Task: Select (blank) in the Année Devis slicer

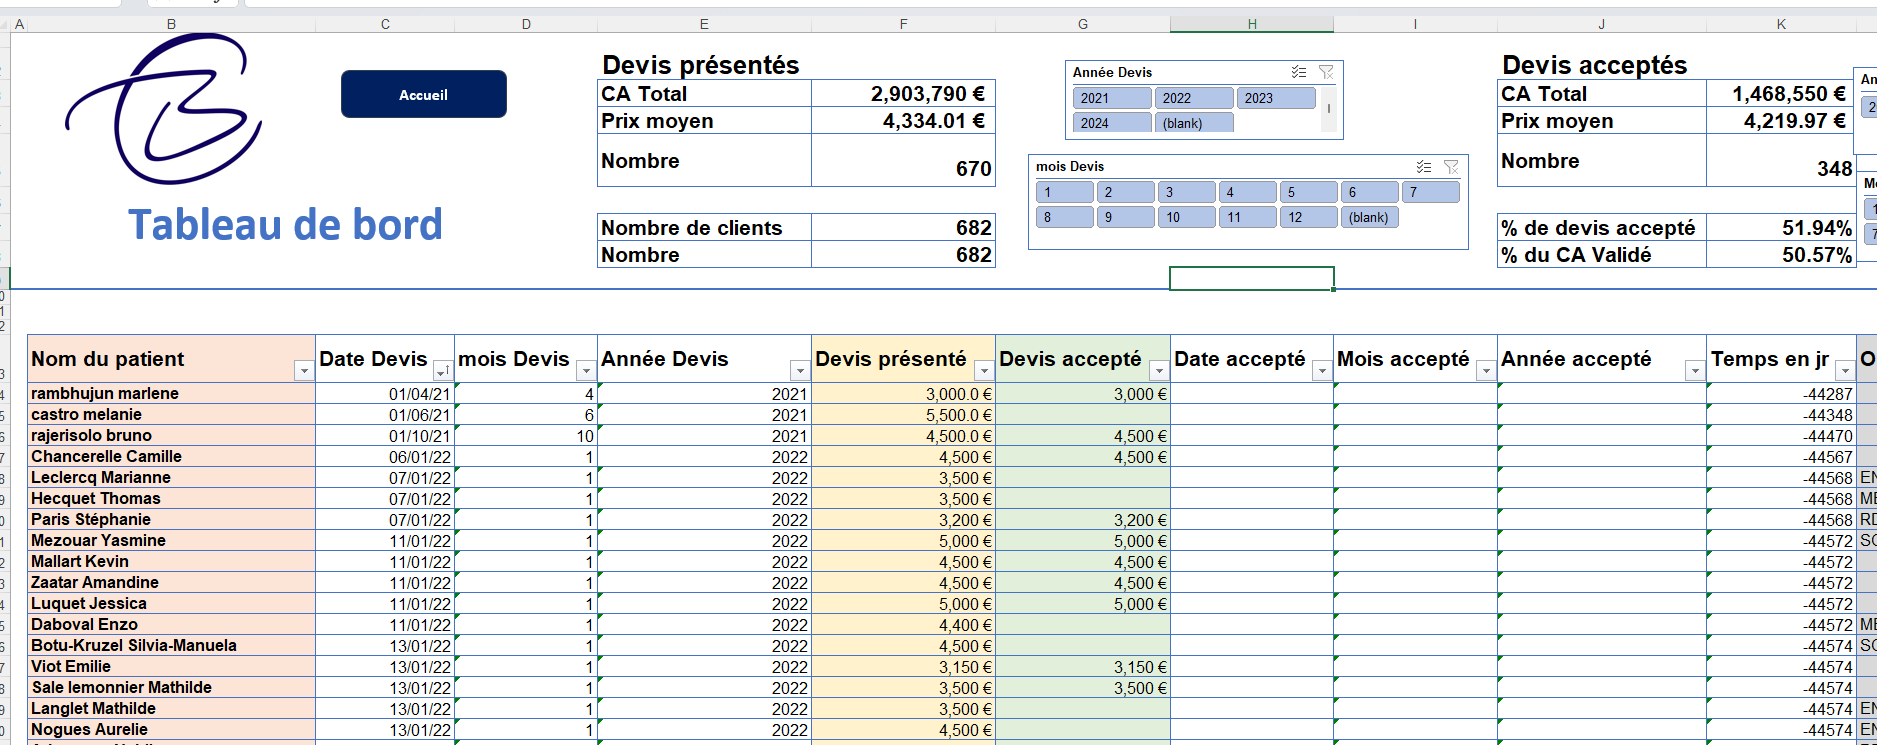Action: (1194, 123)
